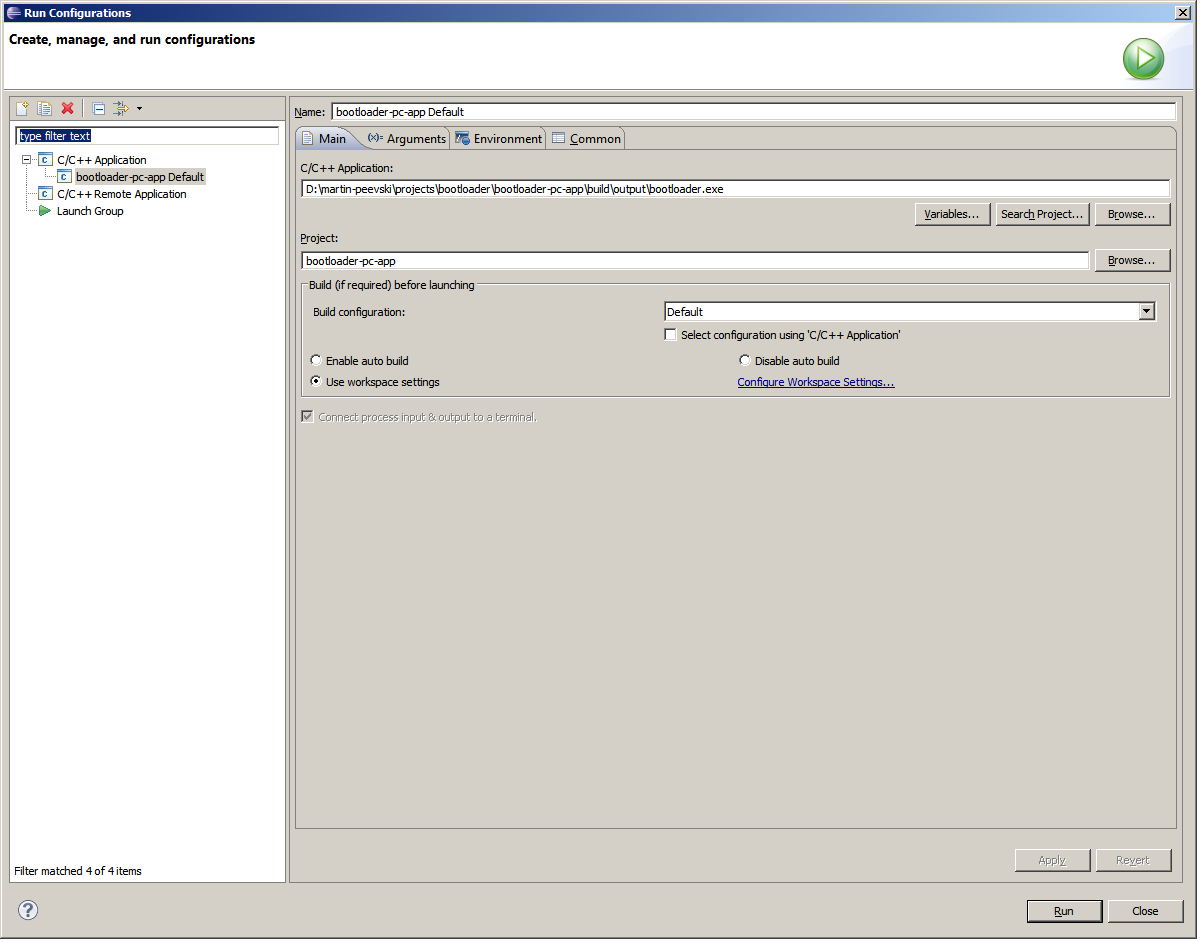Collapse the C/C++ Application tree node
The width and height of the screenshot is (1200, 942).
pos(27,160)
